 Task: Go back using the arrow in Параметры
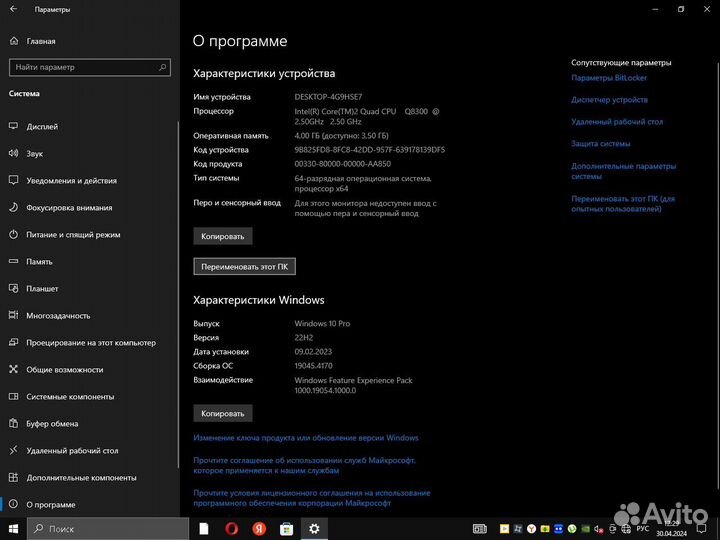click(x=13, y=9)
